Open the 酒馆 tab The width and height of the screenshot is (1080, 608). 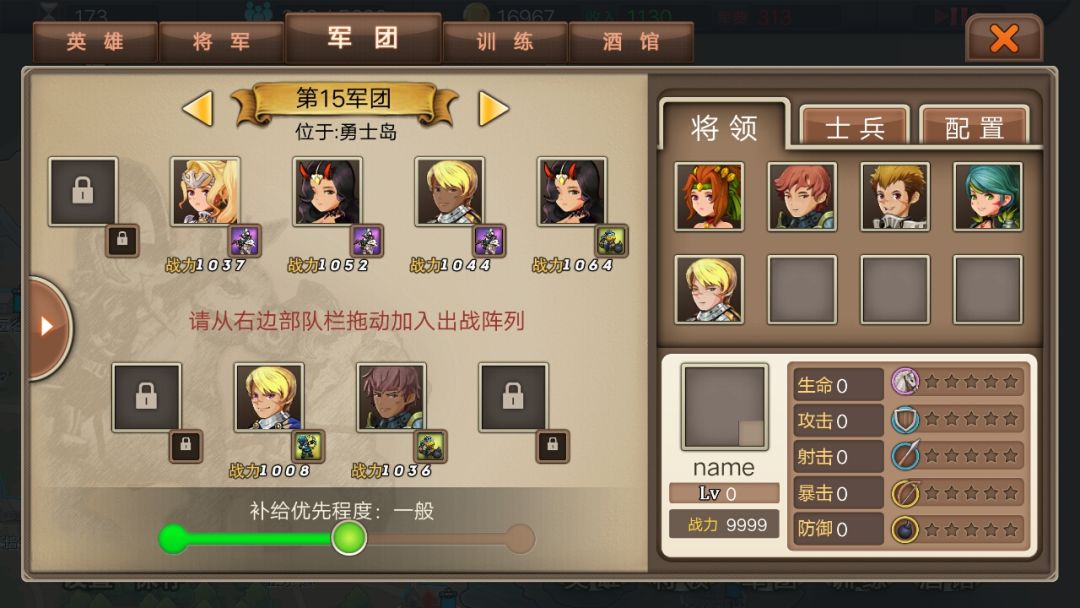pyautogui.click(x=632, y=42)
